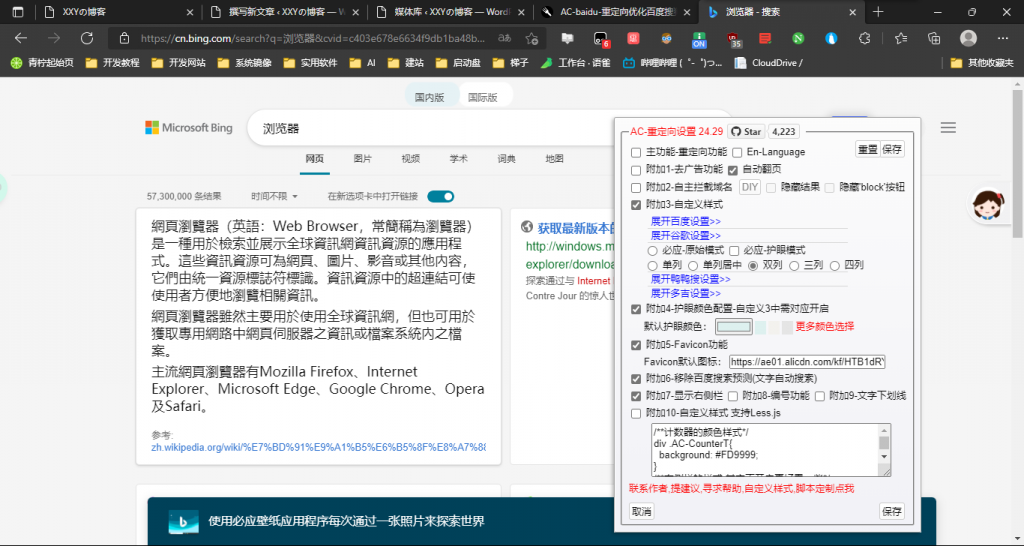1024x546 pixels.
Task: Click the 重置 button in settings panel
Action: 867,149
